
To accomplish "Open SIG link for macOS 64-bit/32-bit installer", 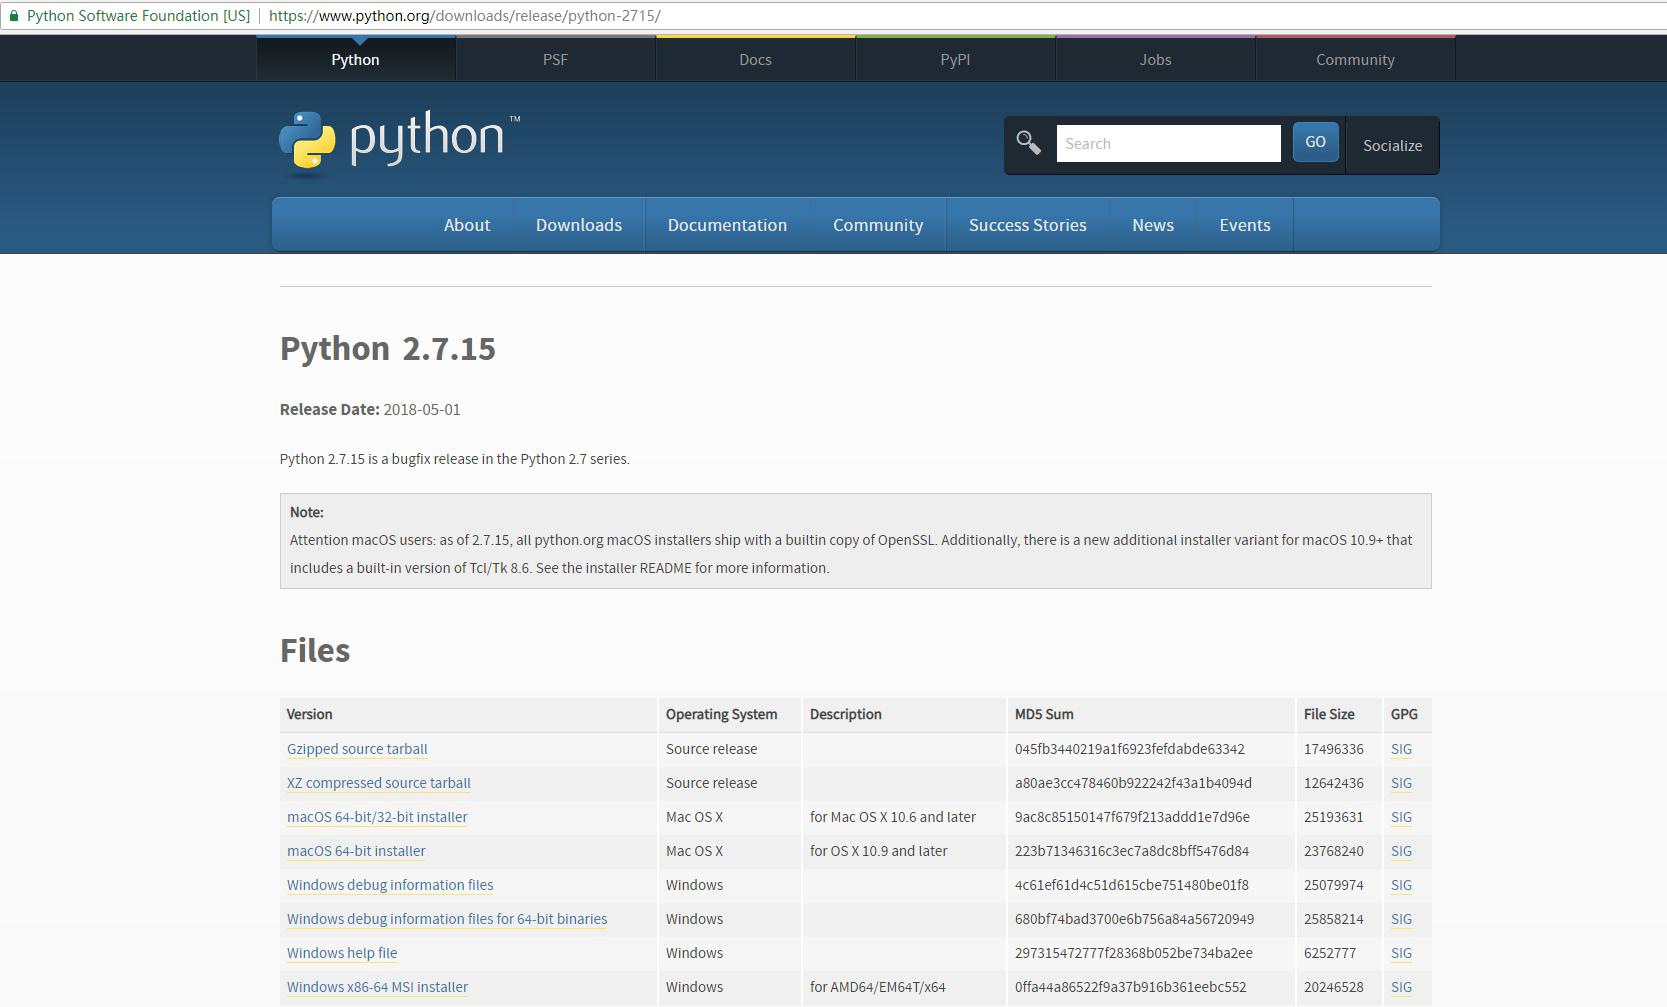I will pyautogui.click(x=1401, y=817).
